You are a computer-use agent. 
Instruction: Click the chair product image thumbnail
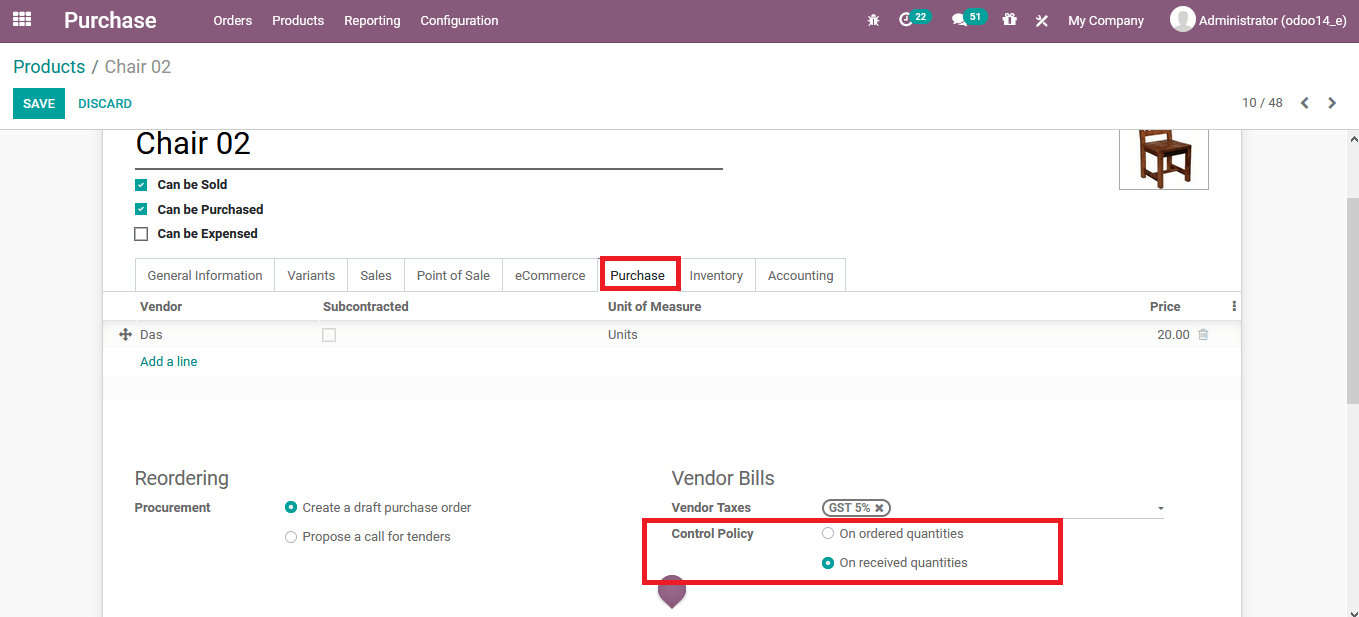[x=1164, y=158]
